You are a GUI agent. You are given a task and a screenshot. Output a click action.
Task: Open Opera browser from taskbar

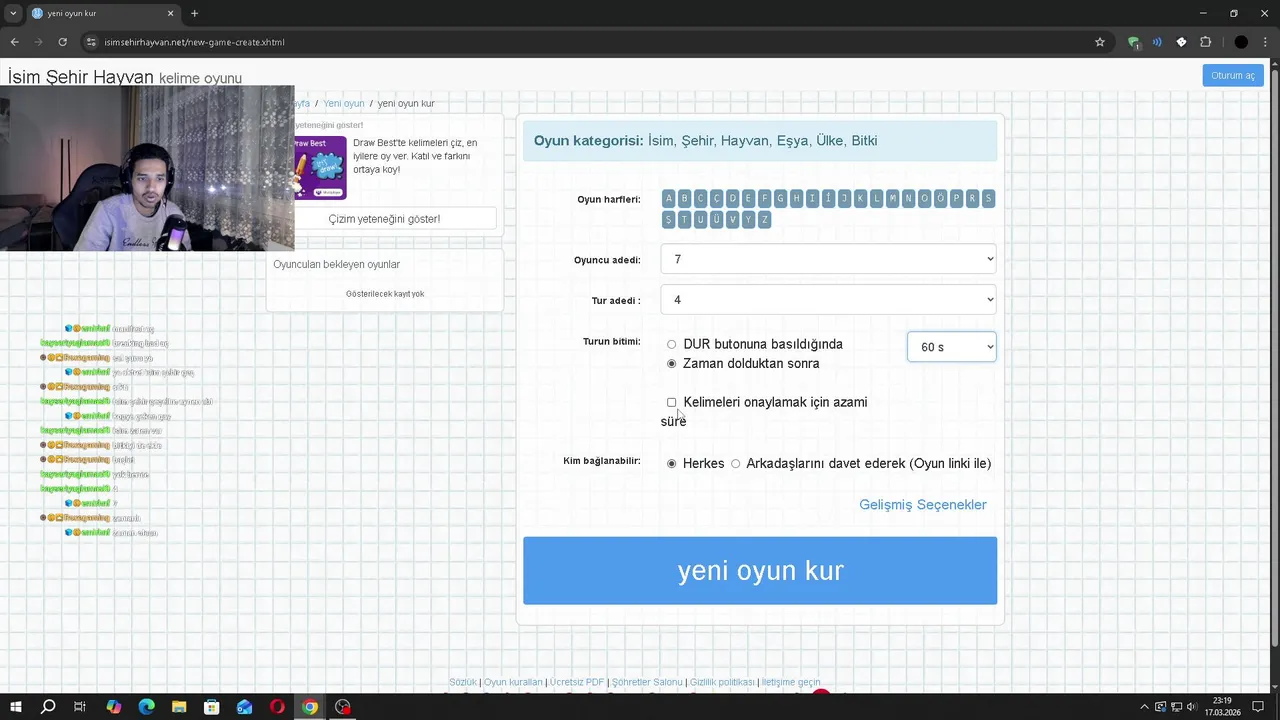[x=277, y=707]
